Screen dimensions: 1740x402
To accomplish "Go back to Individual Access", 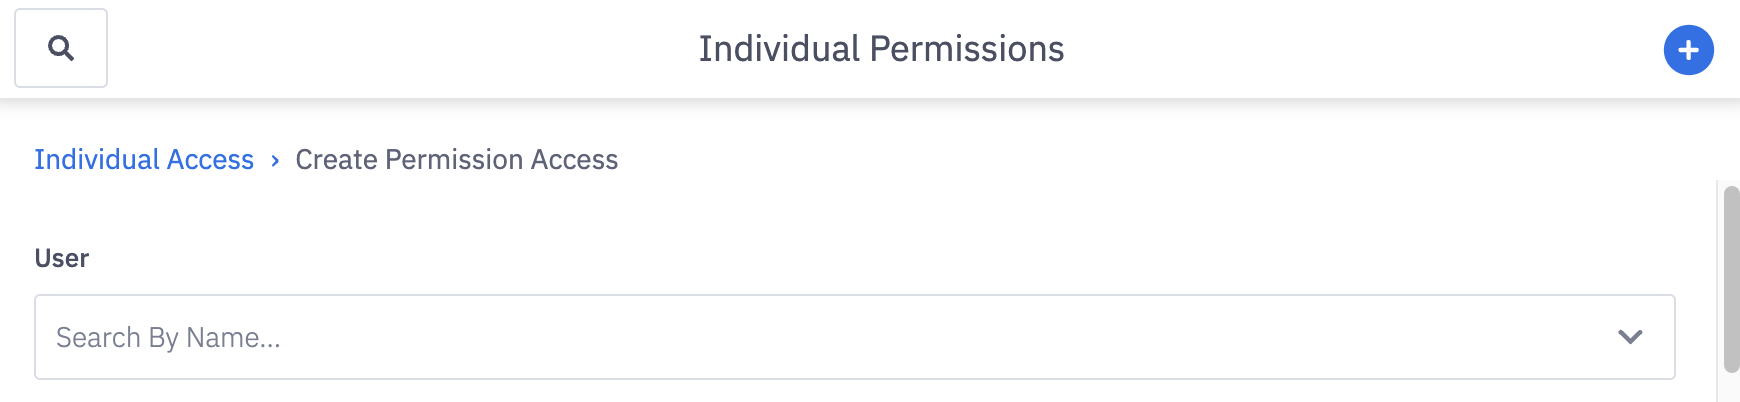I will point(144,160).
